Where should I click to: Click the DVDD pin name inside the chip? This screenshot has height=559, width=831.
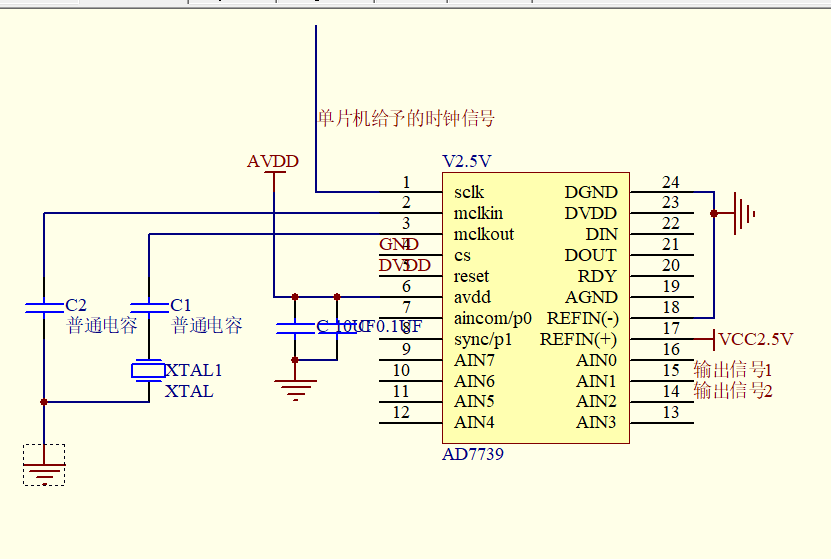[591, 213]
